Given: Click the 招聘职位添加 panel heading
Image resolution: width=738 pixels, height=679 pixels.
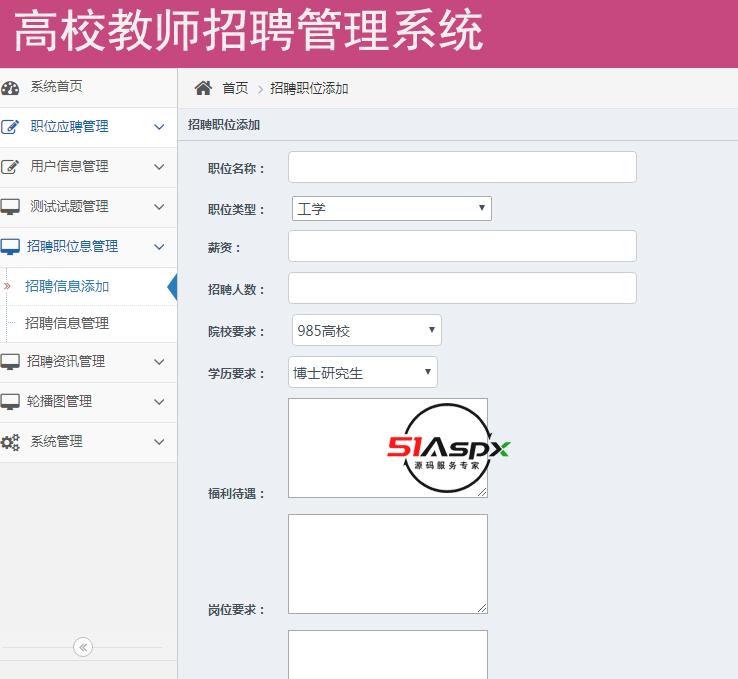Looking at the screenshot, I should 224,125.
